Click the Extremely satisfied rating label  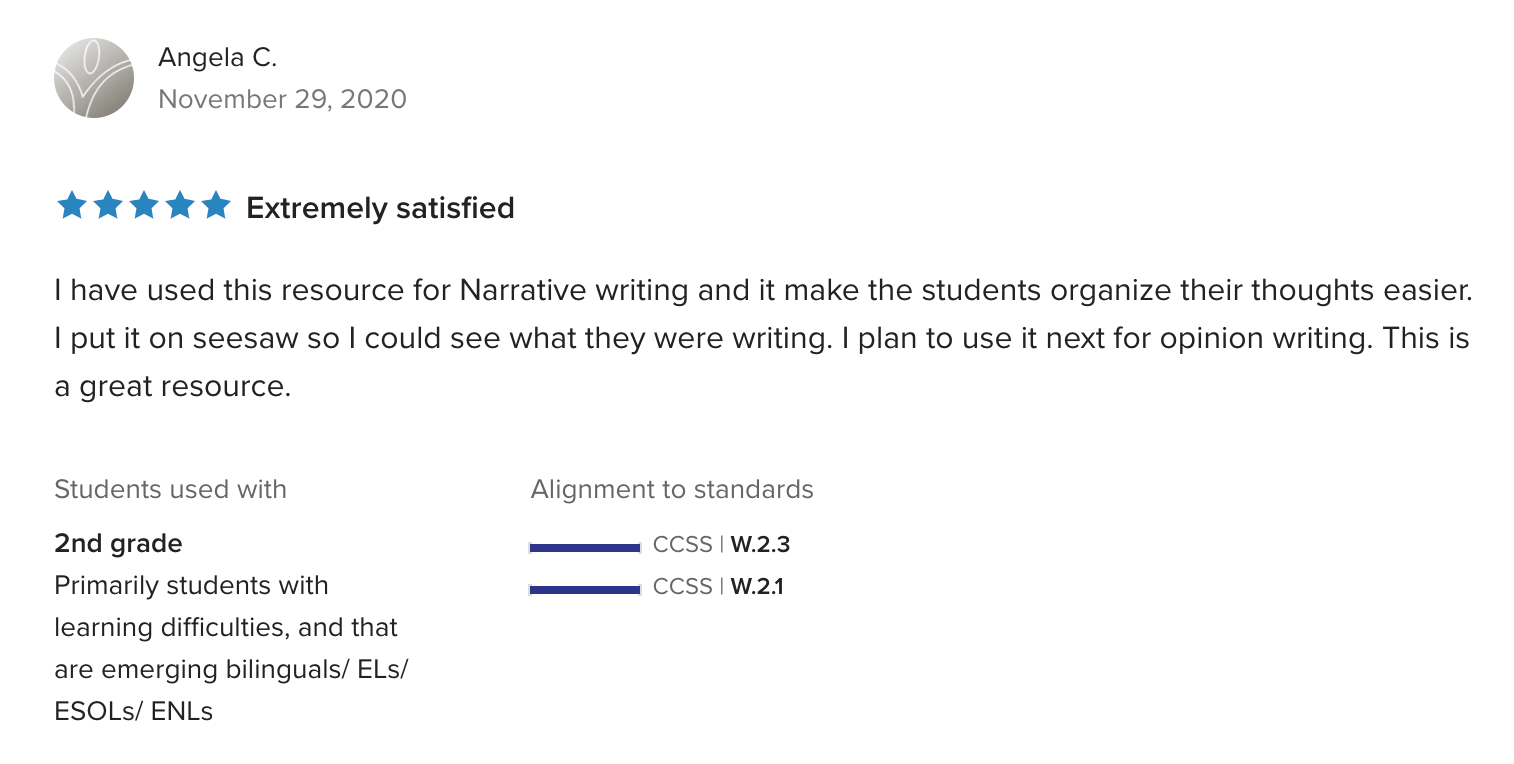(x=380, y=208)
